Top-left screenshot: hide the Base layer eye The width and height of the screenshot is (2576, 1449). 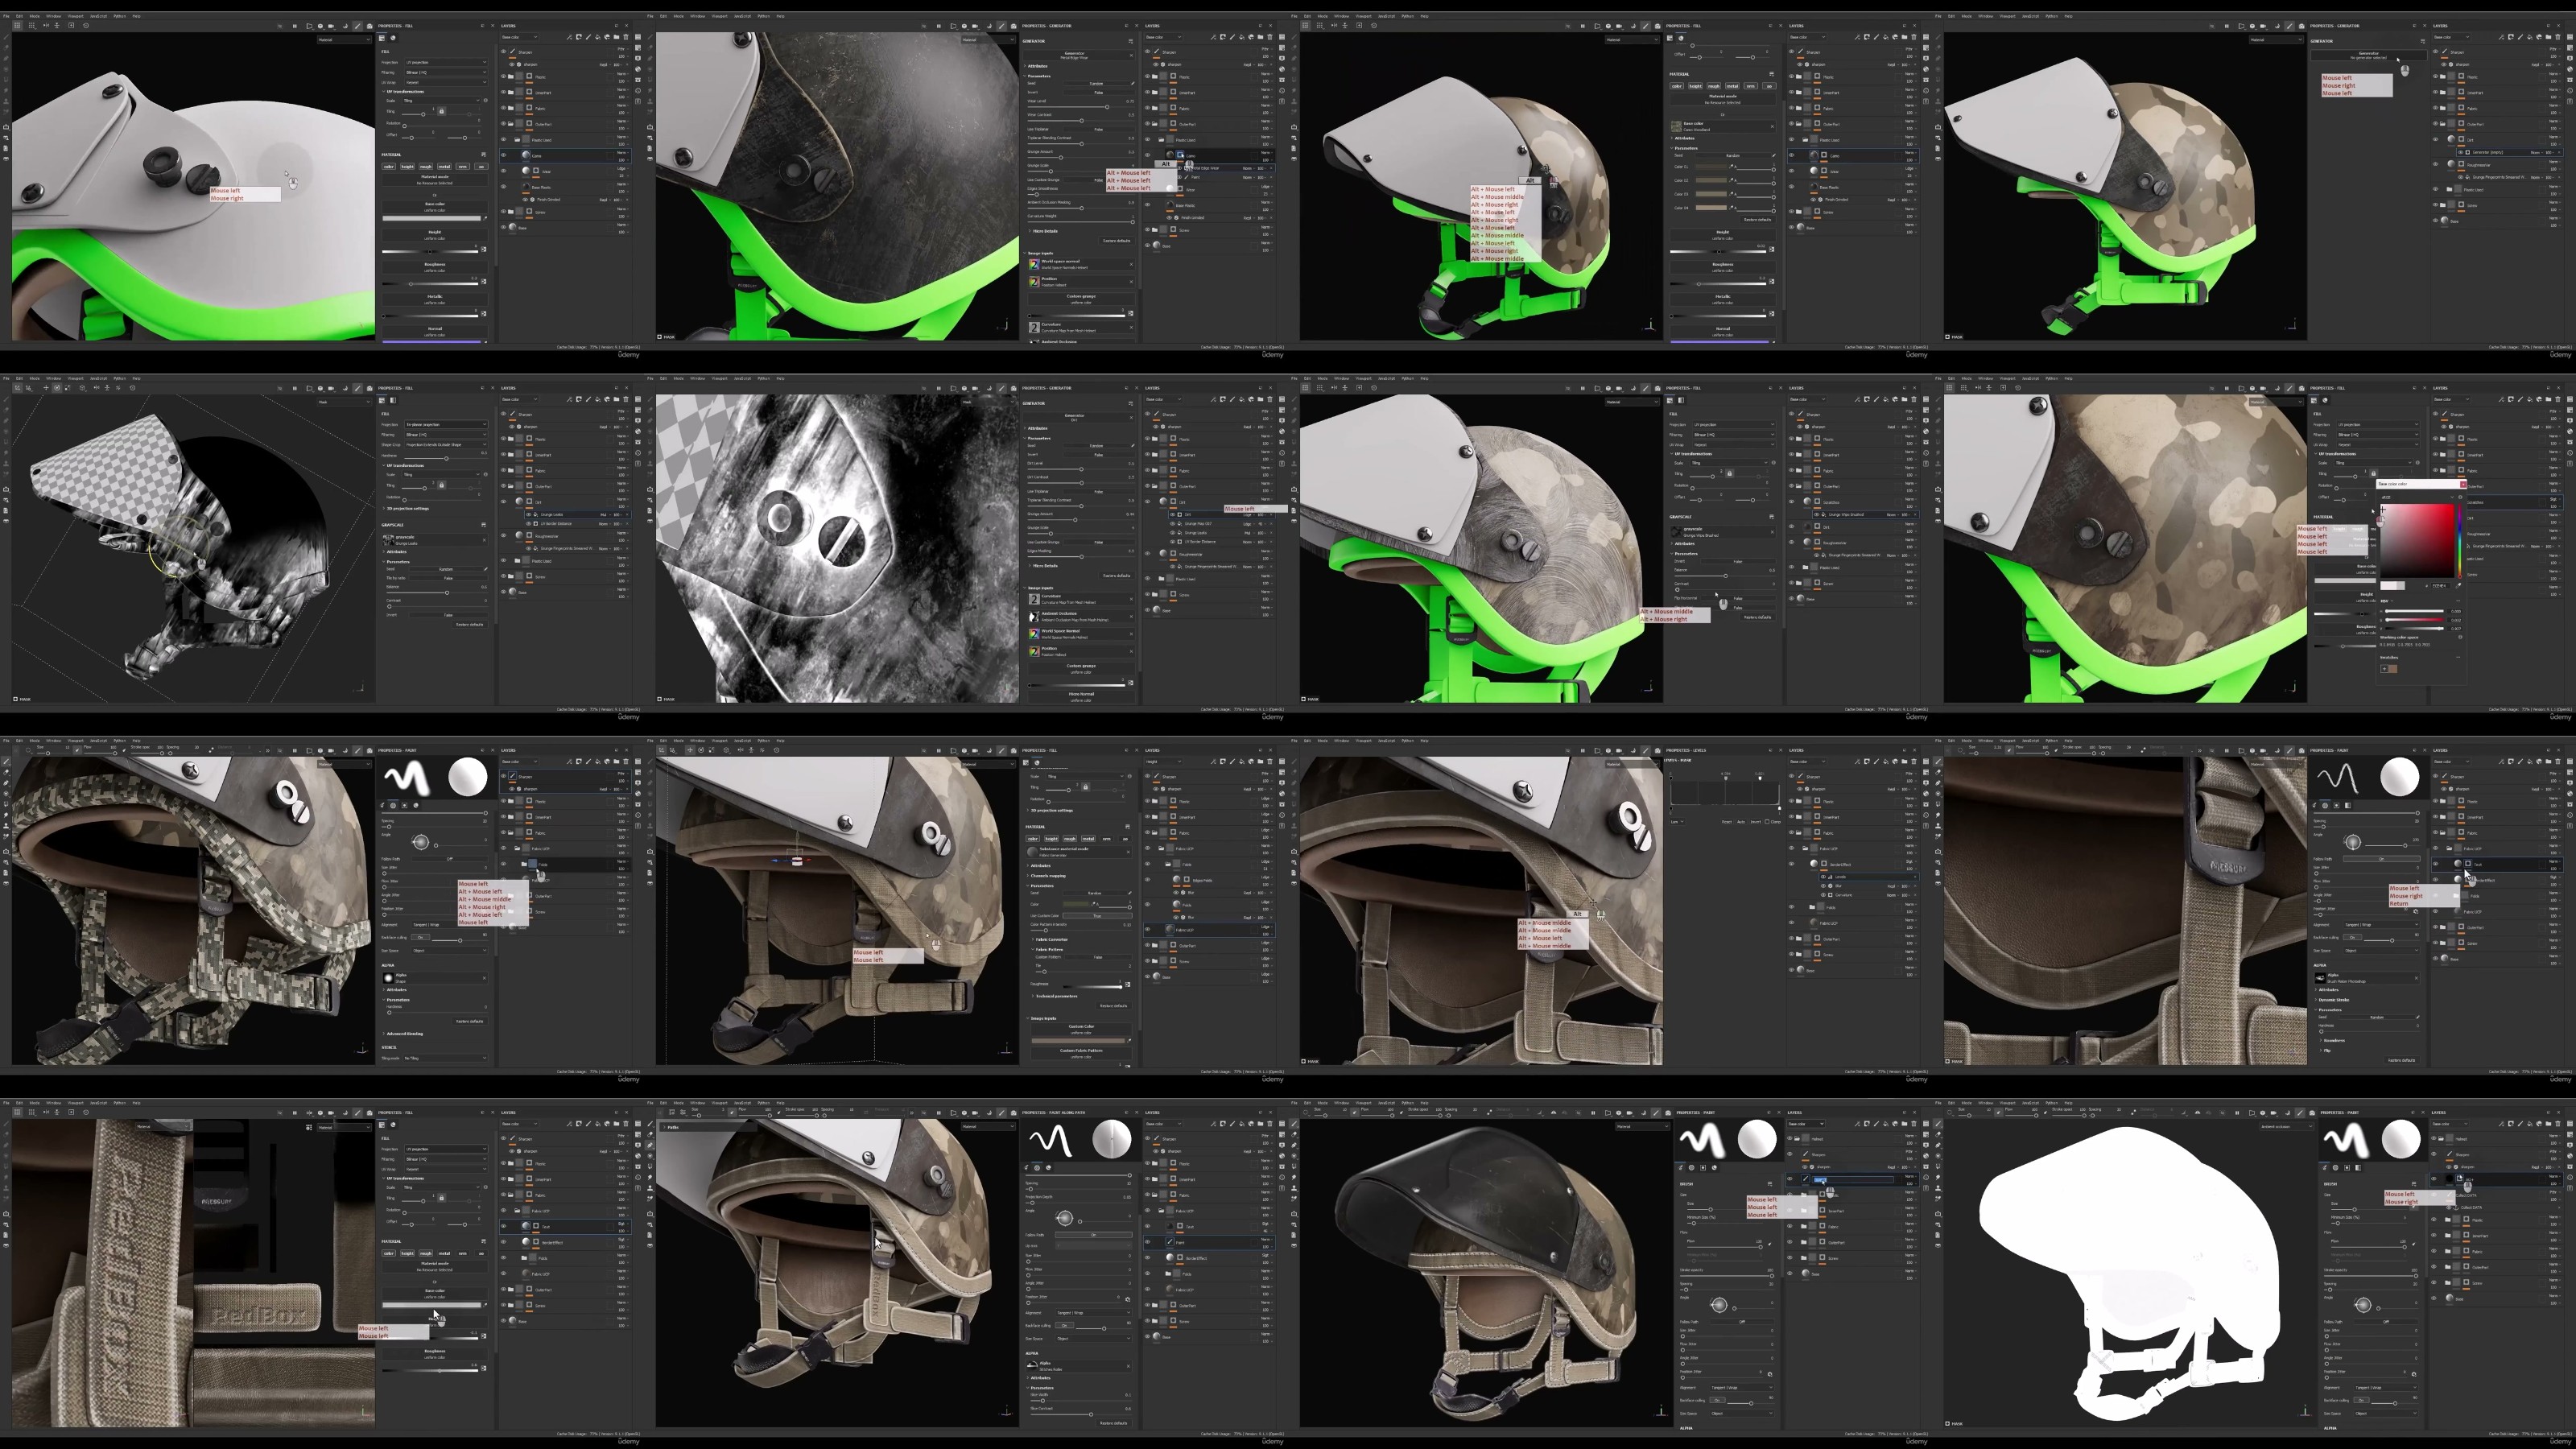[x=504, y=227]
